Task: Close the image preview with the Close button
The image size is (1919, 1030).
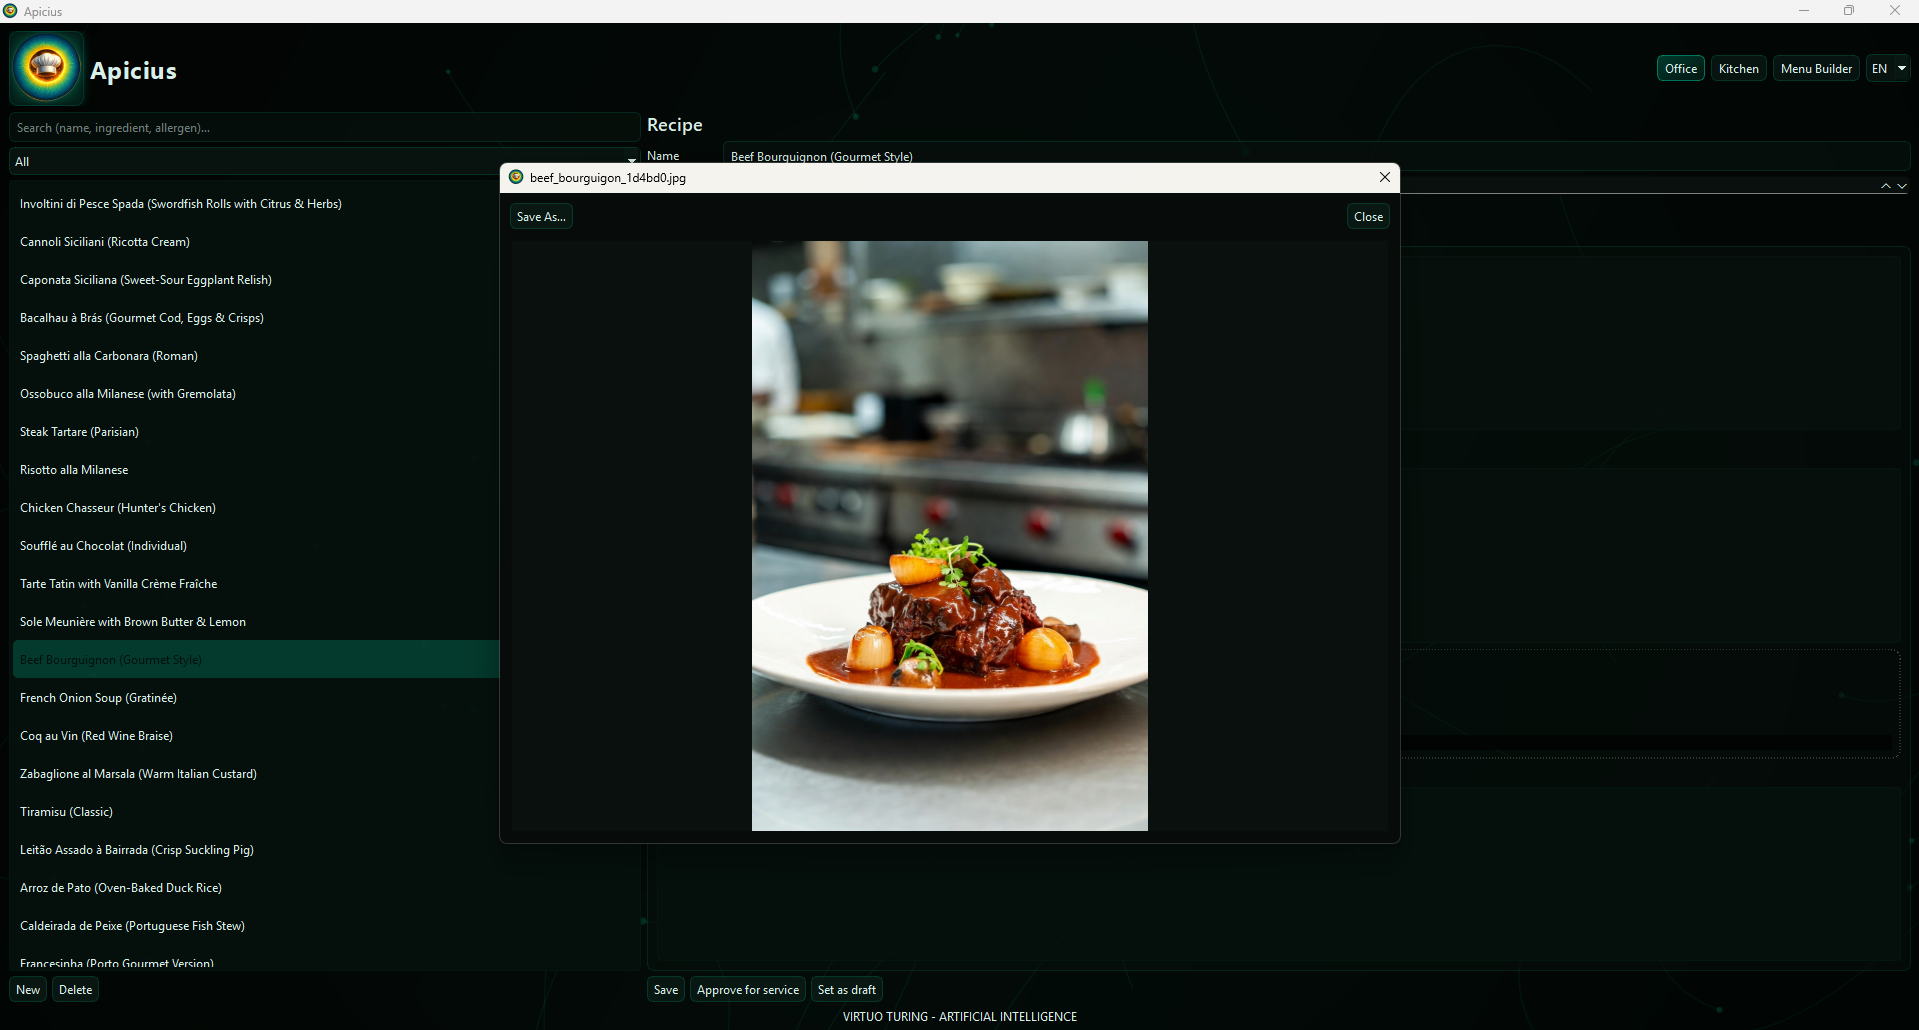Action: click(x=1367, y=216)
